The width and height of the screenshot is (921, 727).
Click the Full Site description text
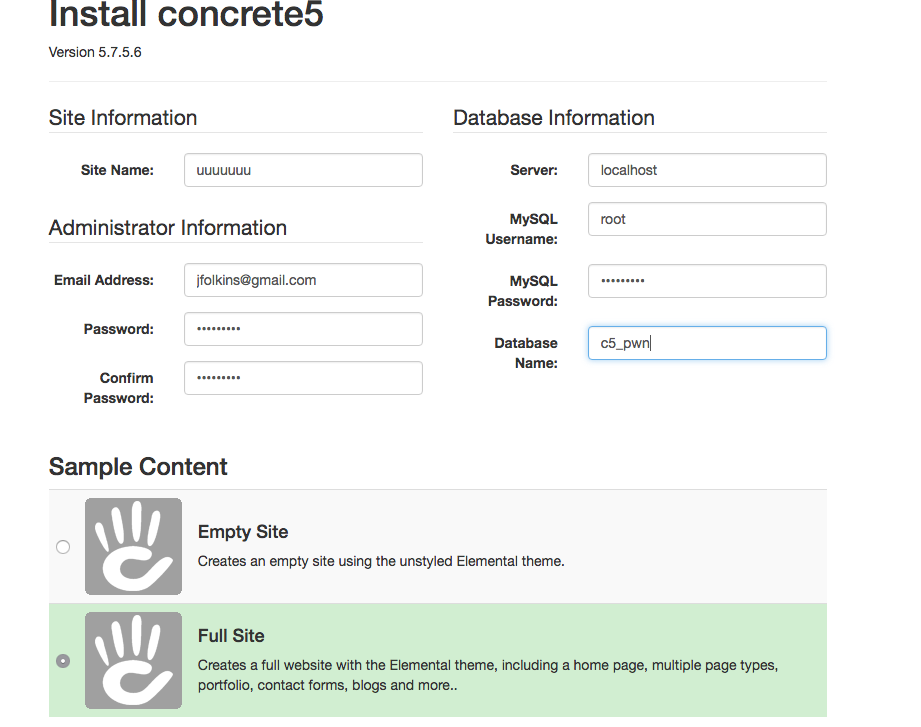(x=488, y=675)
